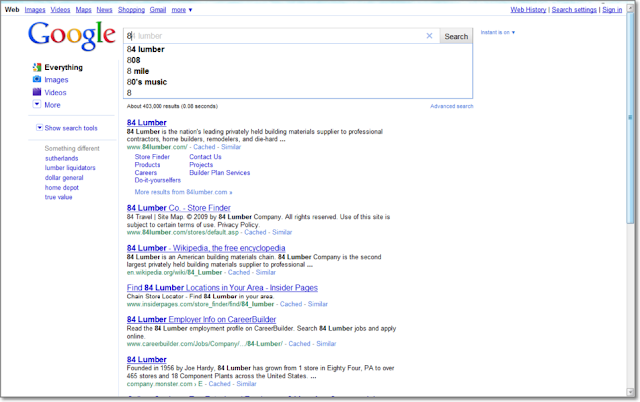Open Videos in the top navigation bar
Screen dimensions: 640x402
[60, 9]
